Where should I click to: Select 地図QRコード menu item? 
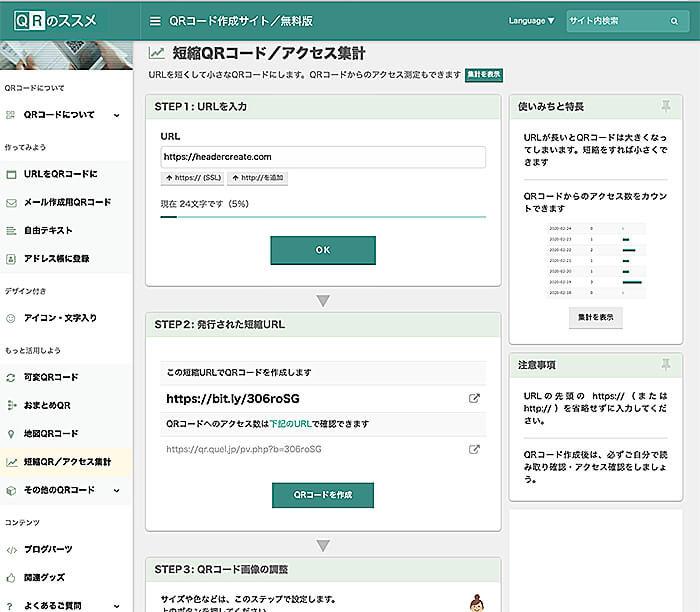click(66, 433)
